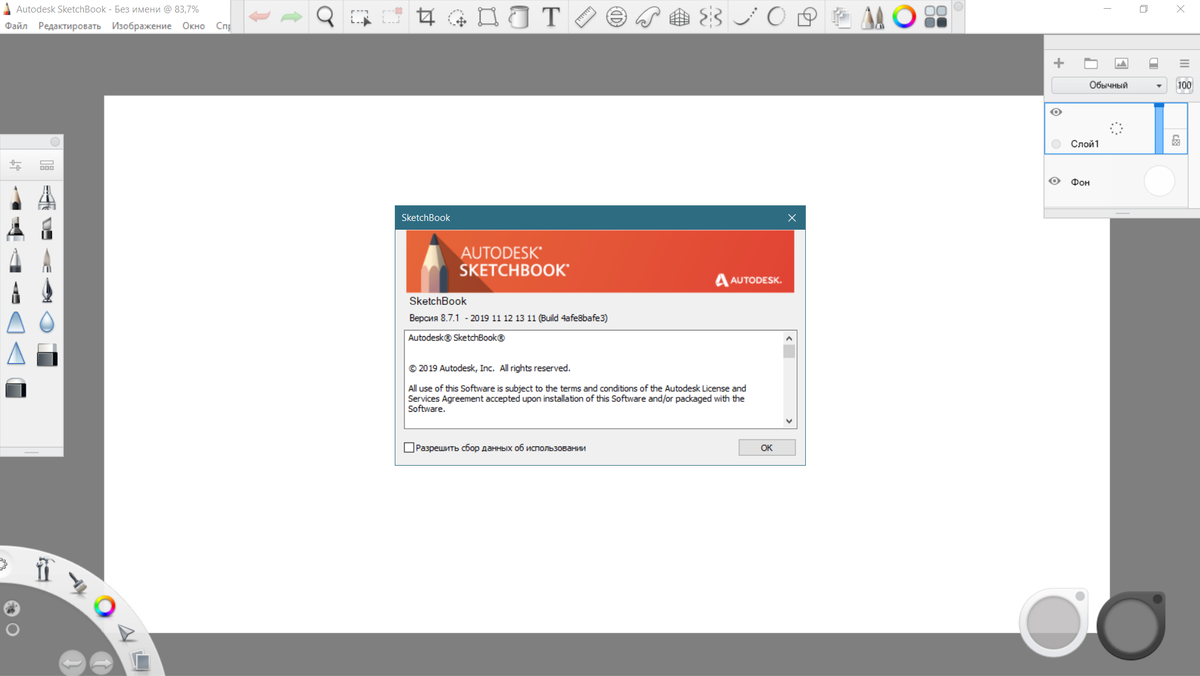This screenshot has height=676, width=1200.
Task: Open the Perspective guides tool
Action: [680, 17]
